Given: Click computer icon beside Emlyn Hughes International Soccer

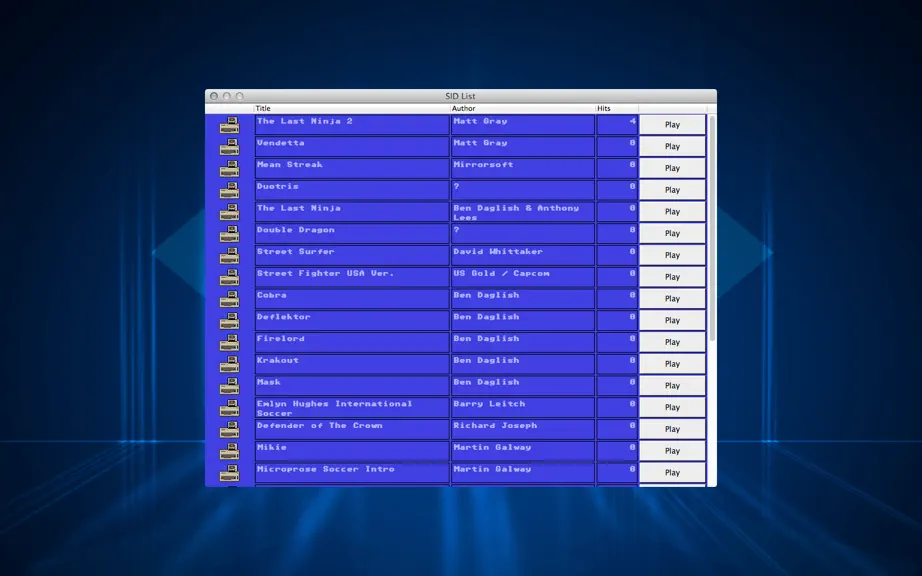Looking at the screenshot, I should coord(229,408).
